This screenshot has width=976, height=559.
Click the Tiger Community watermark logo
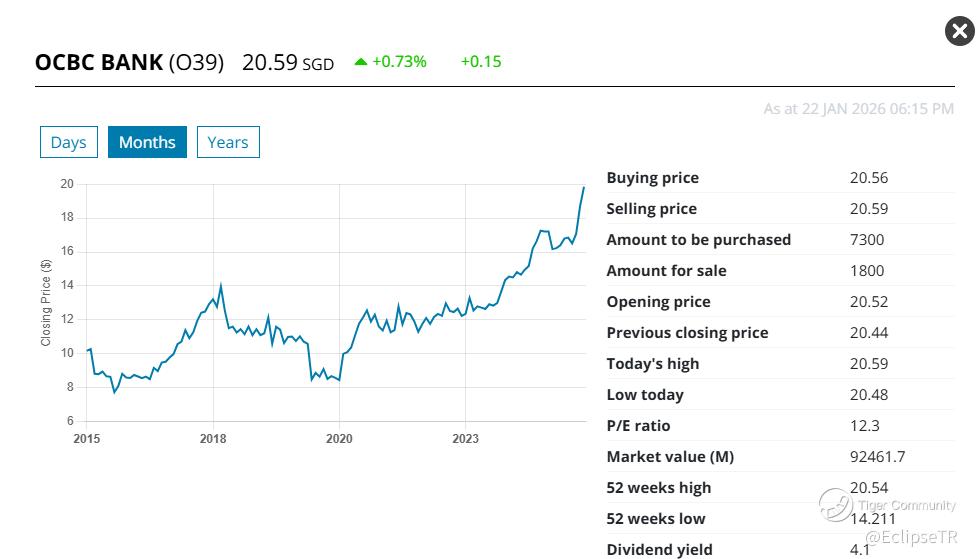835,504
